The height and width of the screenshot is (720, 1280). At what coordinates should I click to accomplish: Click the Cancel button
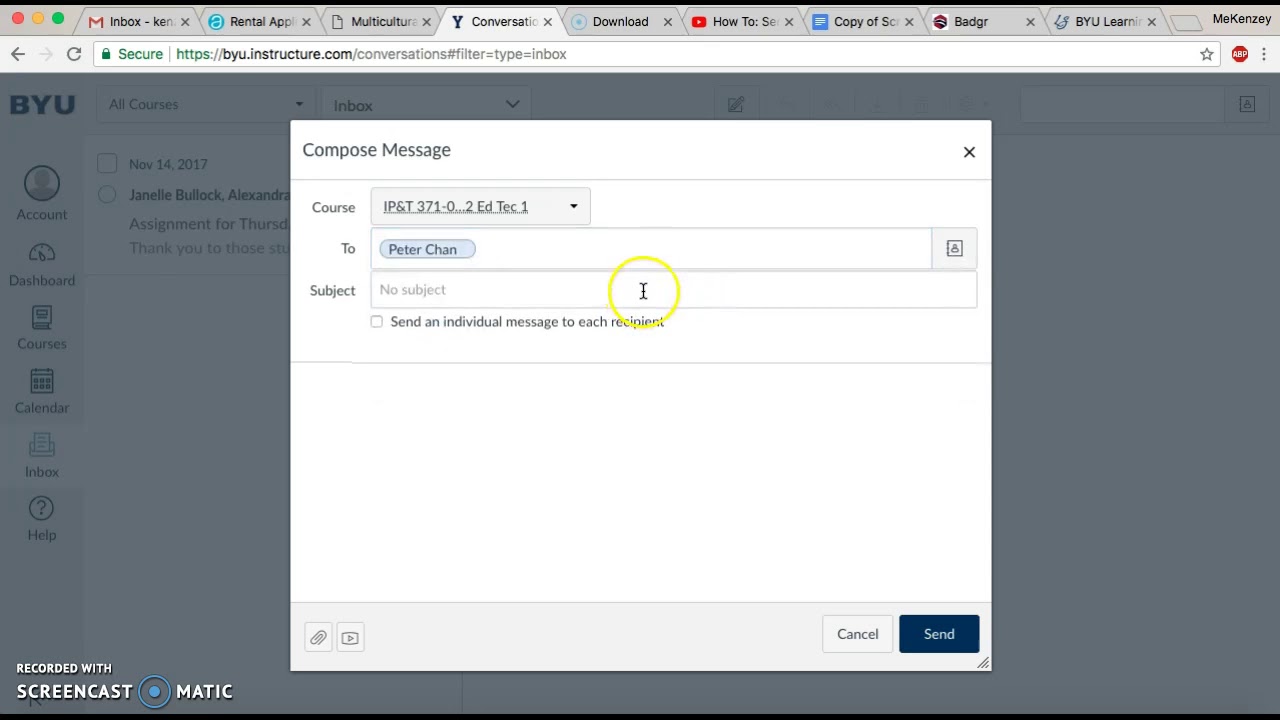(858, 634)
